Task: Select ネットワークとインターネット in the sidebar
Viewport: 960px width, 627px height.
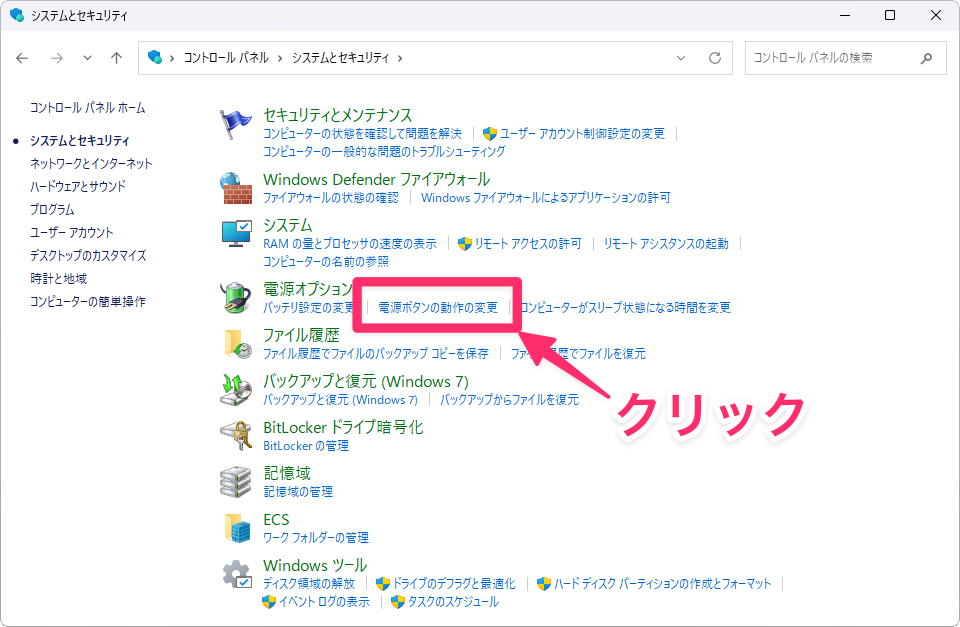Action: 91,163
